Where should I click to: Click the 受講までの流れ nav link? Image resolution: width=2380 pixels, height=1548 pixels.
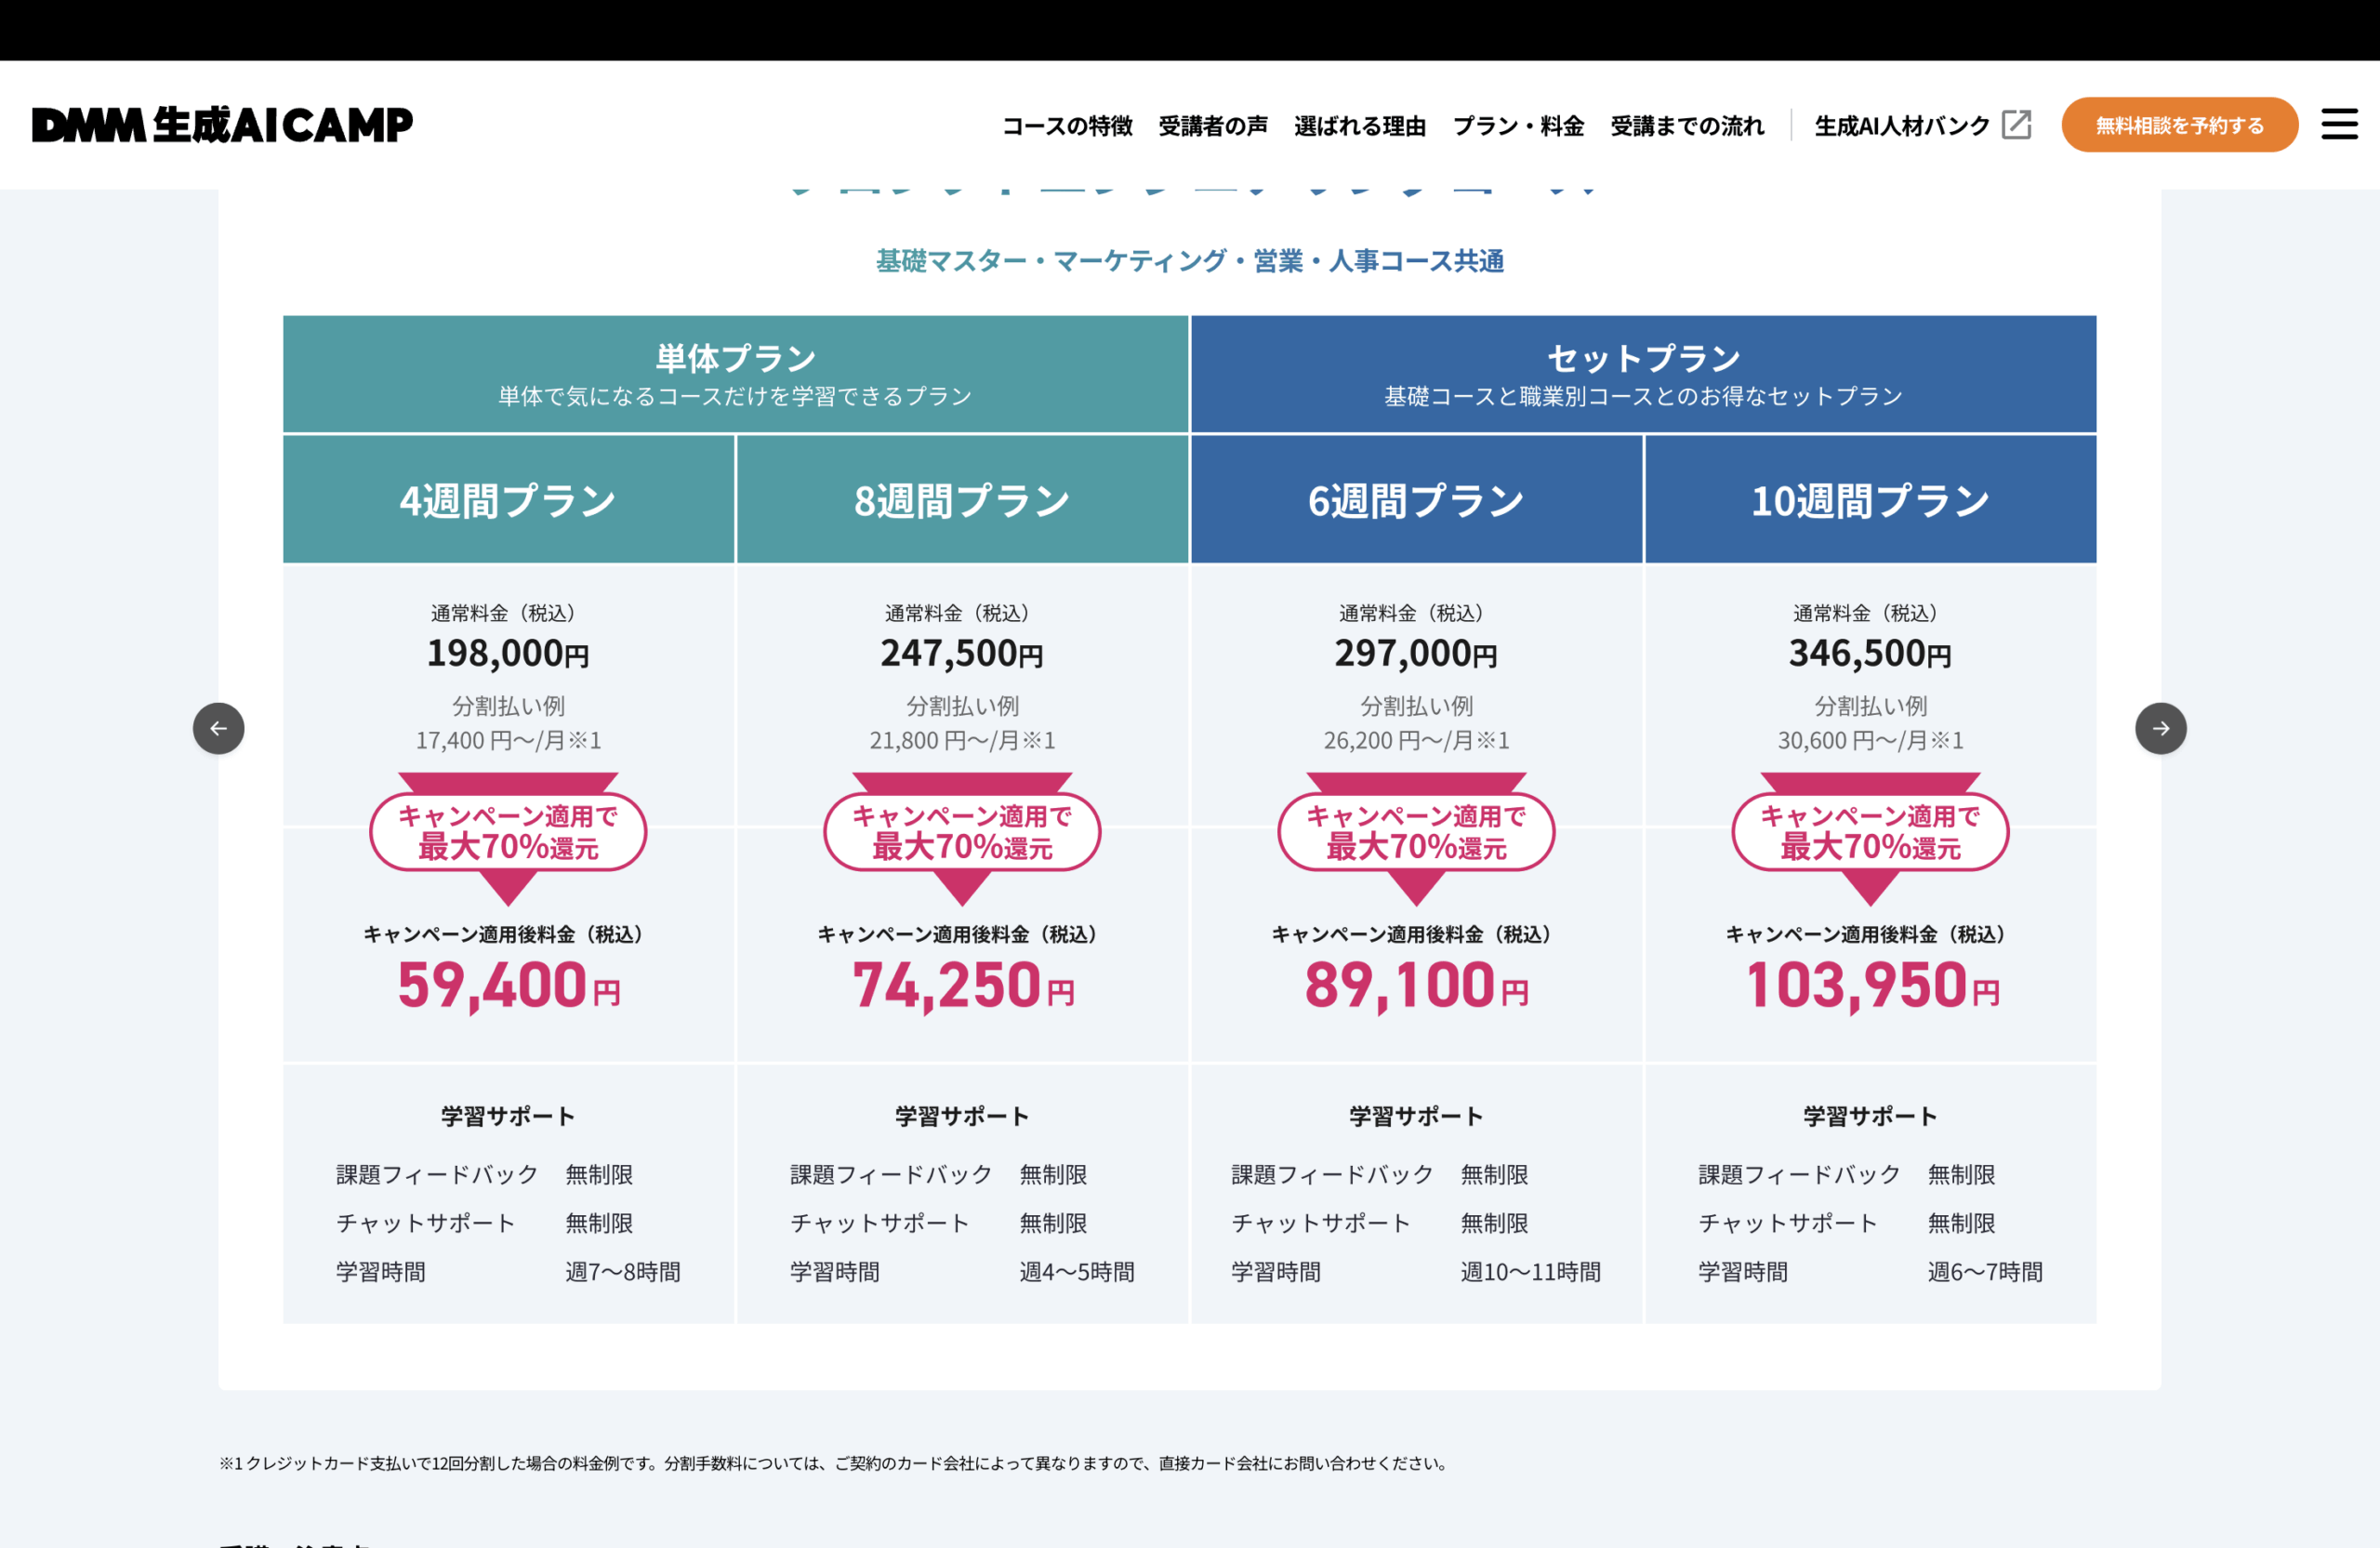click(x=1686, y=125)
